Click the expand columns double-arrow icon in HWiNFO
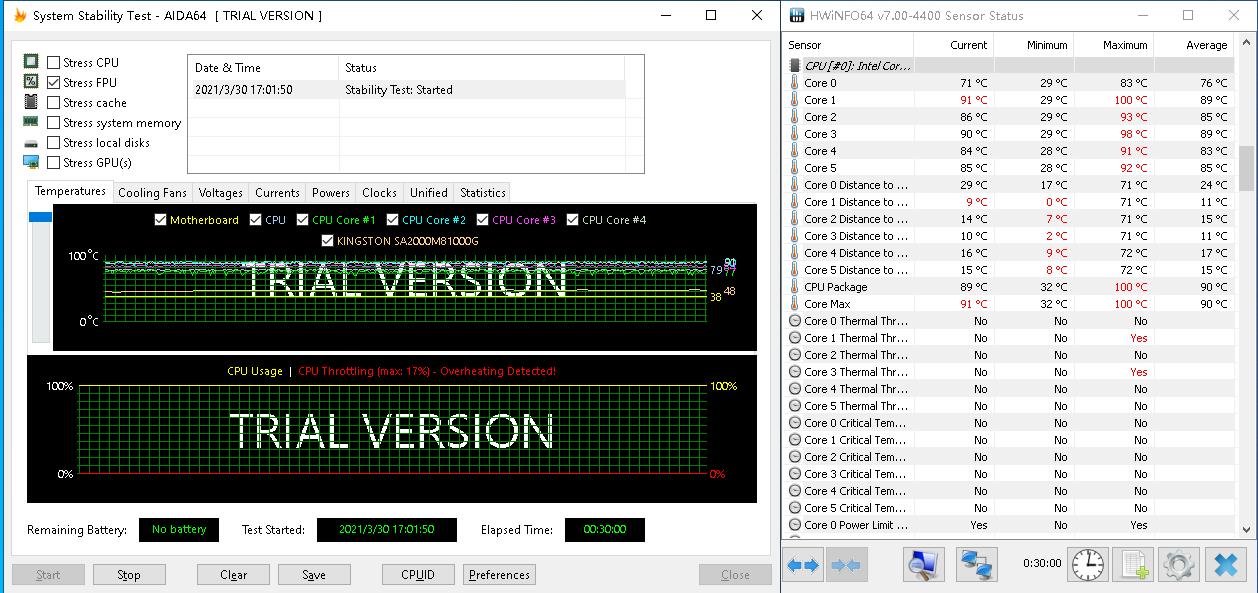The height and width of the screenshot is (593, 1258). 805,565
